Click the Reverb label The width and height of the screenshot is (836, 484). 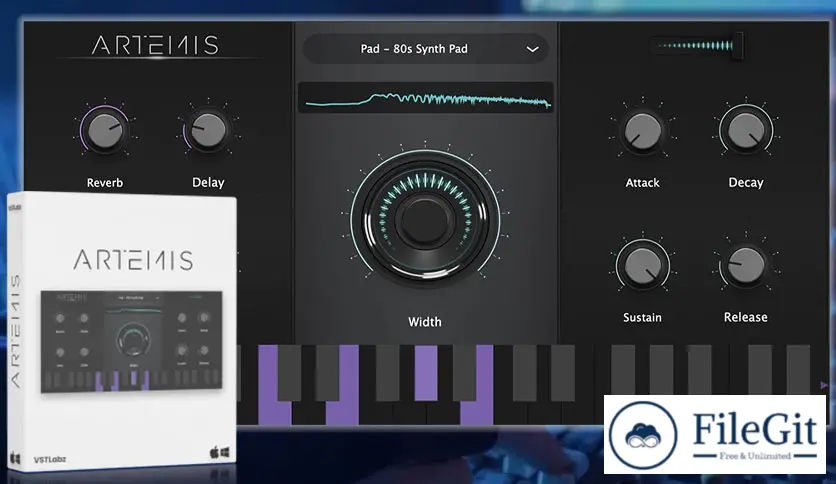pyautogui.click(x=105, y=183)
